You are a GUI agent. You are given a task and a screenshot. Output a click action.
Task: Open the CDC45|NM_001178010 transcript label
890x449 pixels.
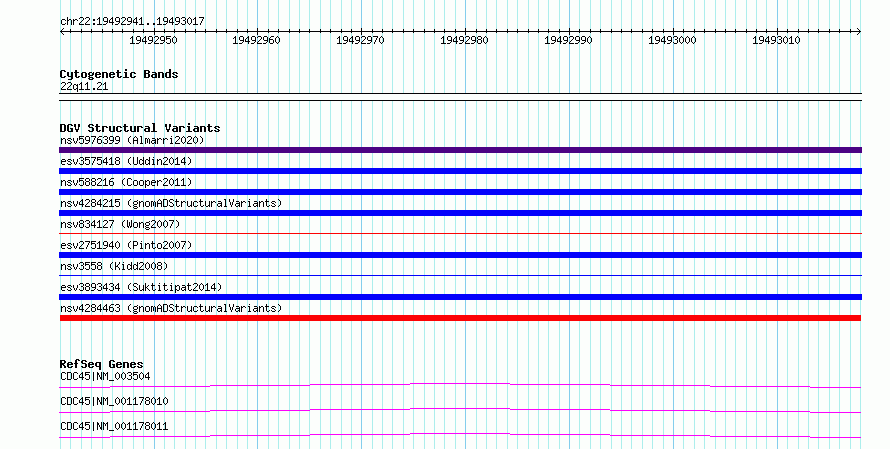114,401
